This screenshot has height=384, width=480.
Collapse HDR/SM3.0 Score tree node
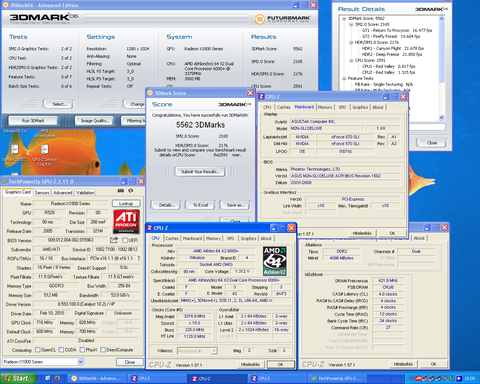click(351, 42)
